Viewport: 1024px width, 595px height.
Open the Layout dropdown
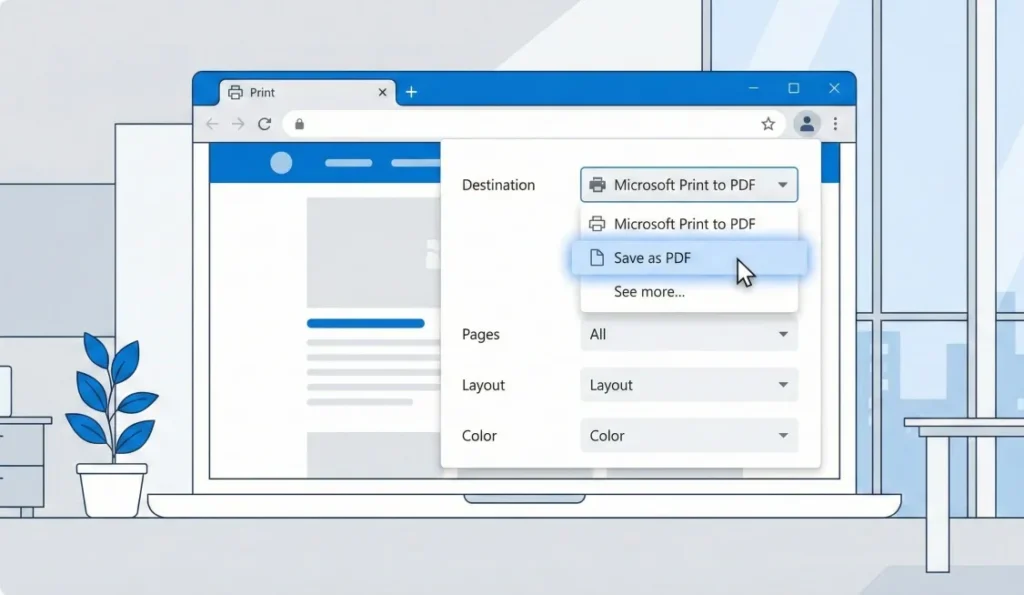(x=689, y=385)
